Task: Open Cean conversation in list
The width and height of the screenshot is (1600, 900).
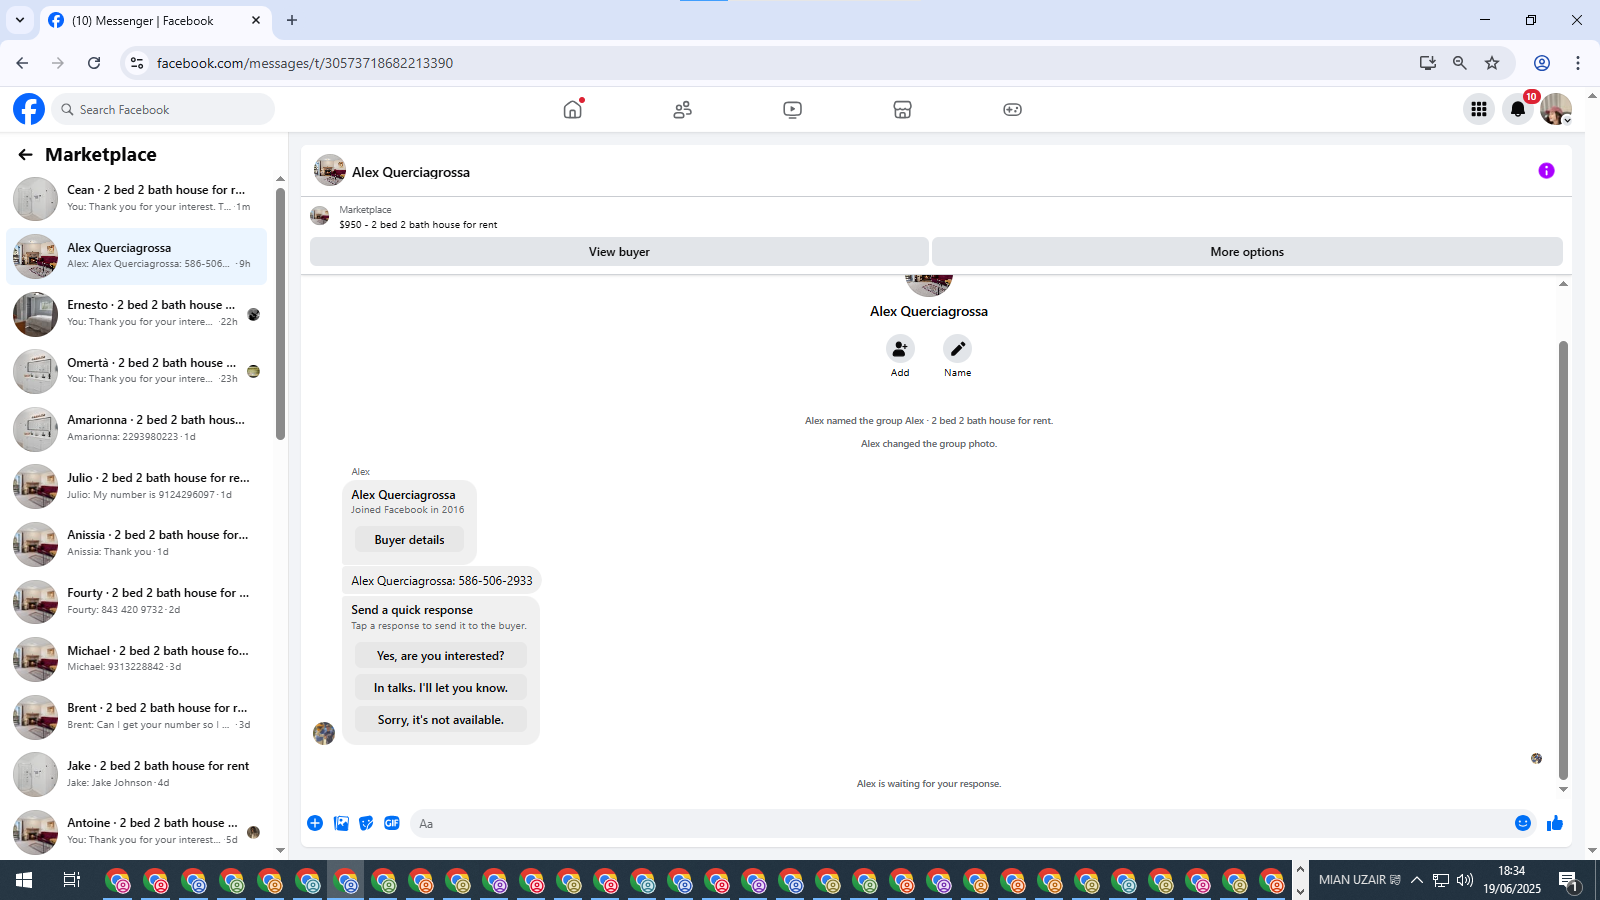Action: [137, 198]
